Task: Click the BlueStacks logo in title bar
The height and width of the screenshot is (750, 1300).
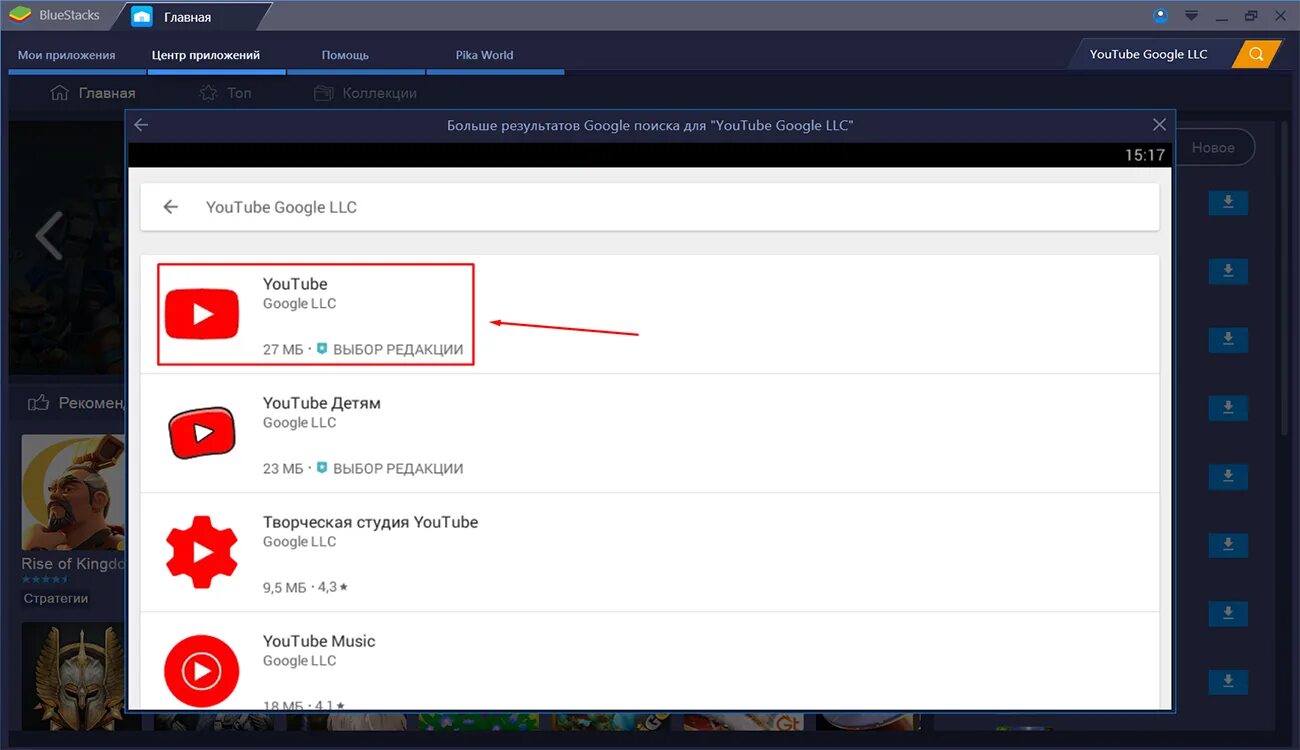Action: (x=19, y=16)
